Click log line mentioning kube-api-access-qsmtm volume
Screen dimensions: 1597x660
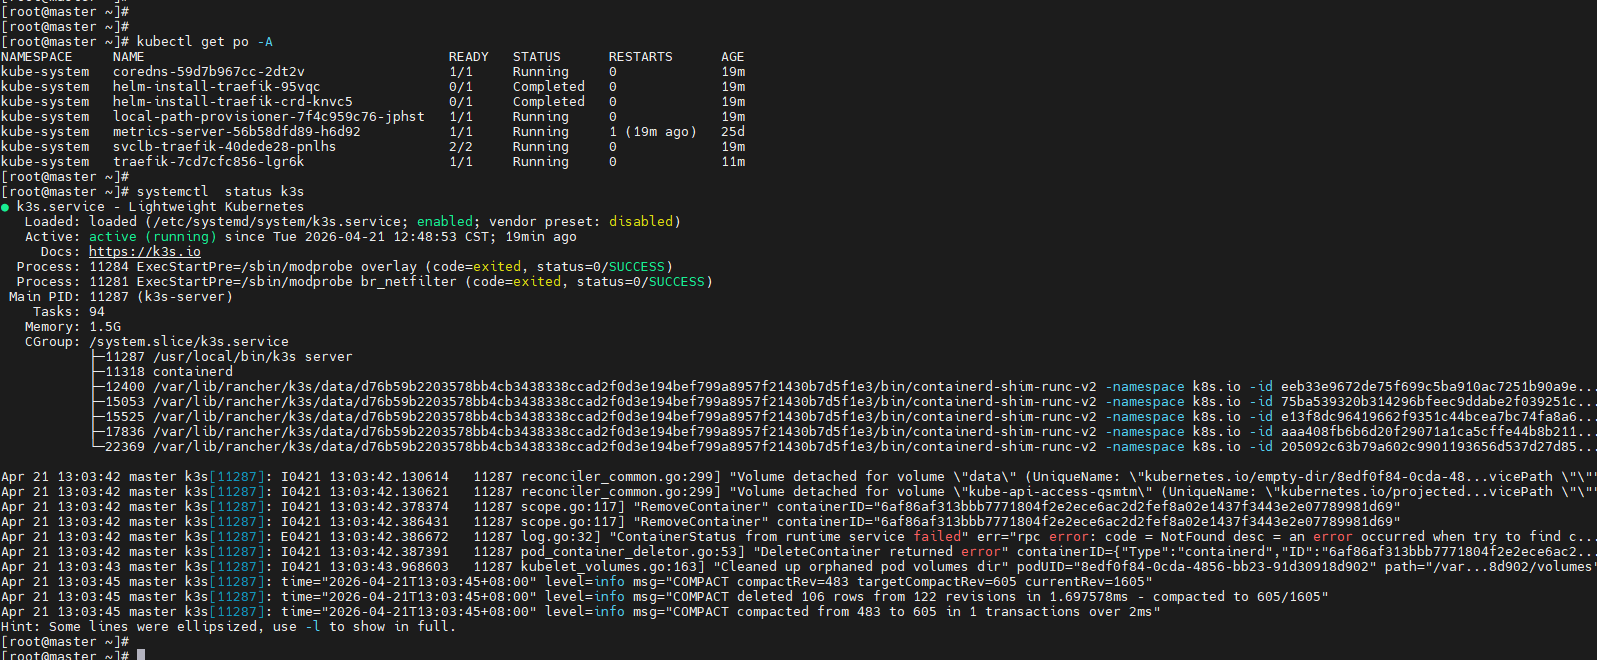(x=798, y=492)
